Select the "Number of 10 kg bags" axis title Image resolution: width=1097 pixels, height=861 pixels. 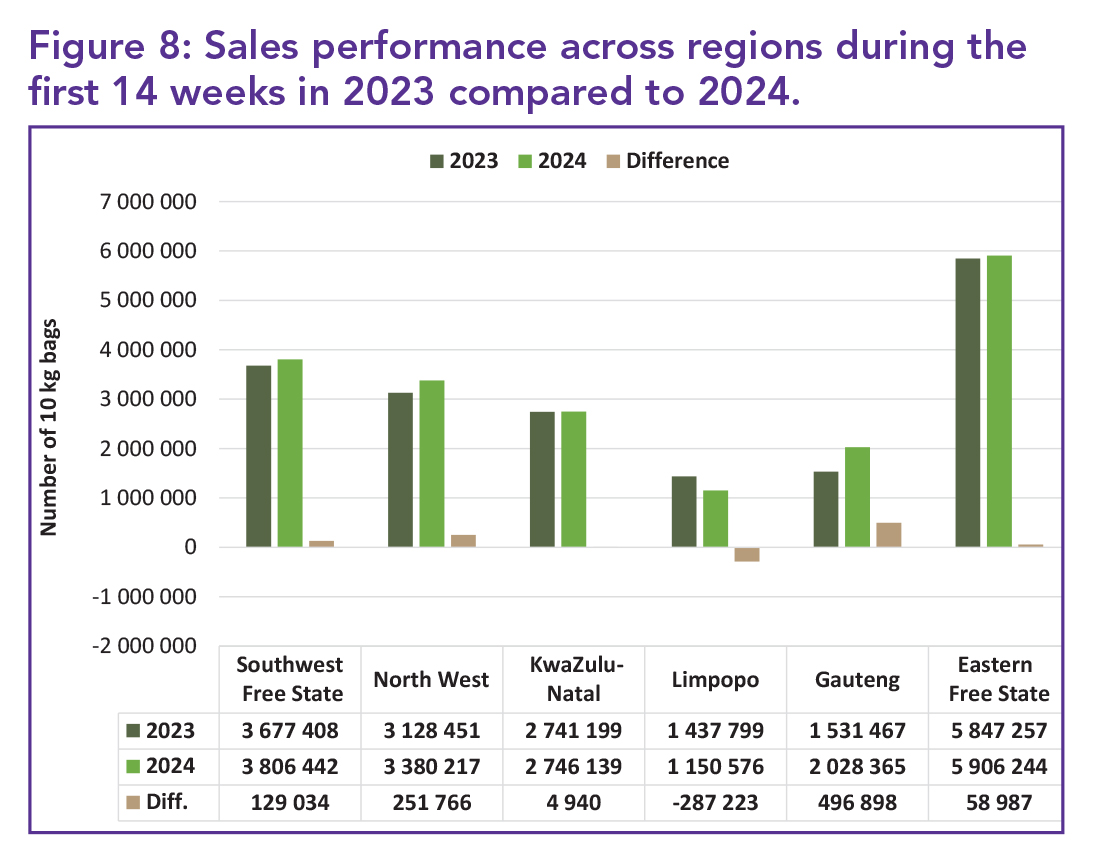click(48, 428)
